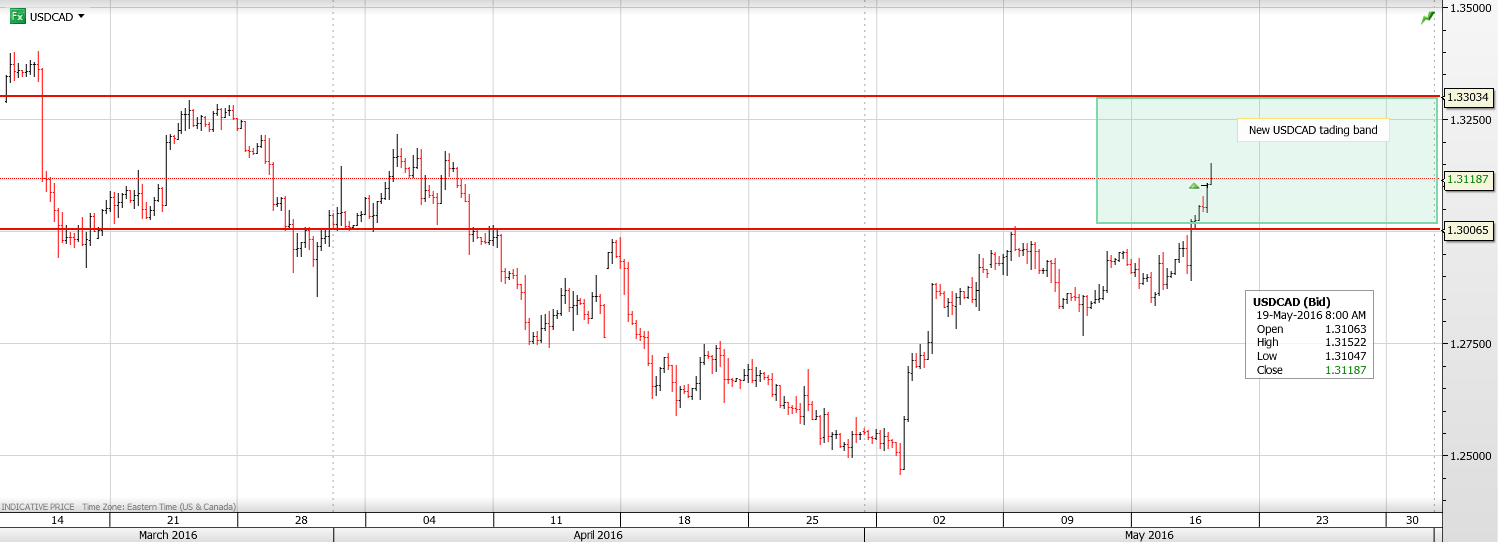Image resolution: width=1498 pixels, height=542 pixels.
Task: Click the 'April 2016' month axis label
Action: click(598, 535)
